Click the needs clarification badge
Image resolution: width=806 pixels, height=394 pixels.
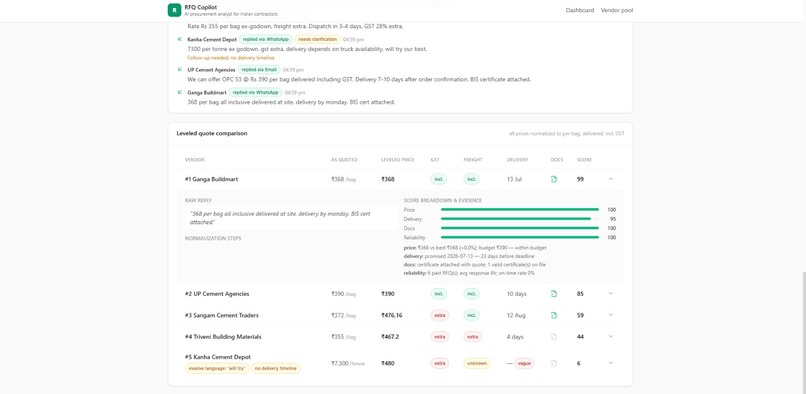tap(318, 39)
